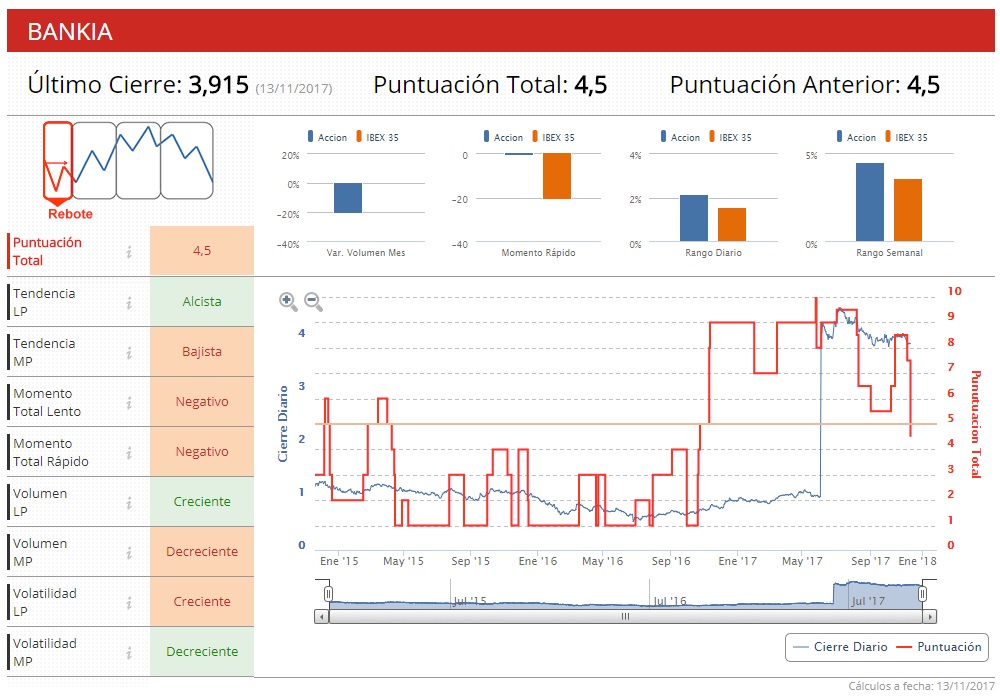Click the Ene '17 axis label
The height and width of the screenshot is (700, 1000).
(737, 561)
